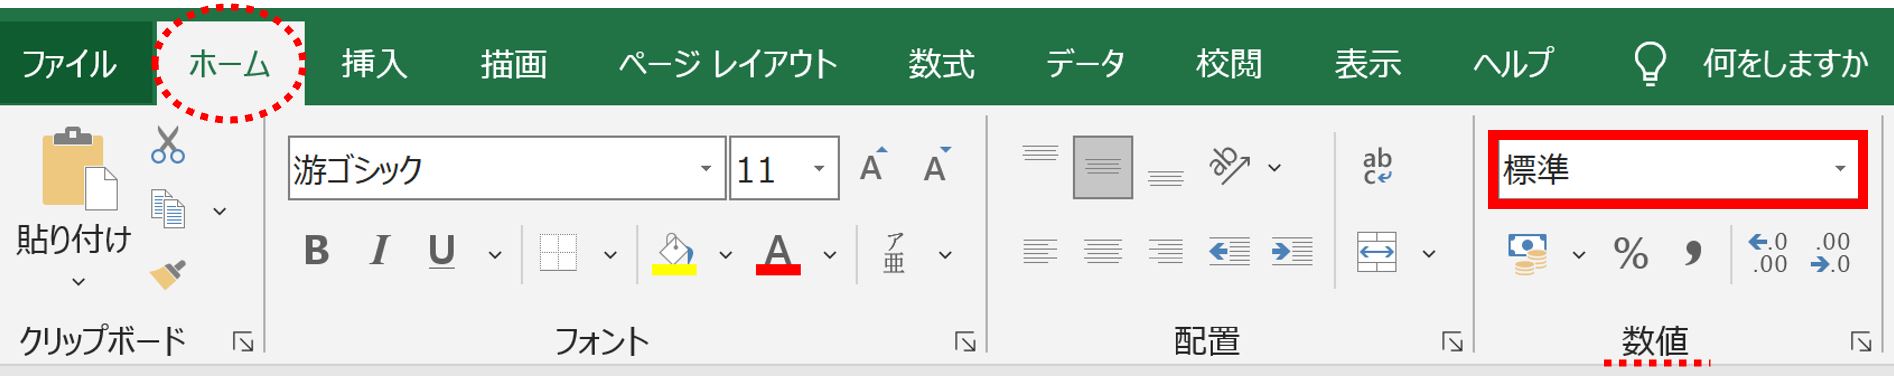The width and height of the screenshot is (1894, 376).
Task: Open the Copy options dropdown arrow
Action: 220,211
